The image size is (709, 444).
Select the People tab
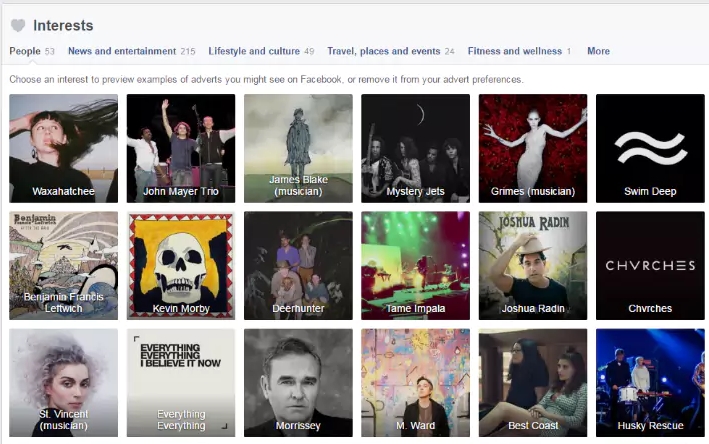[32, 51]
